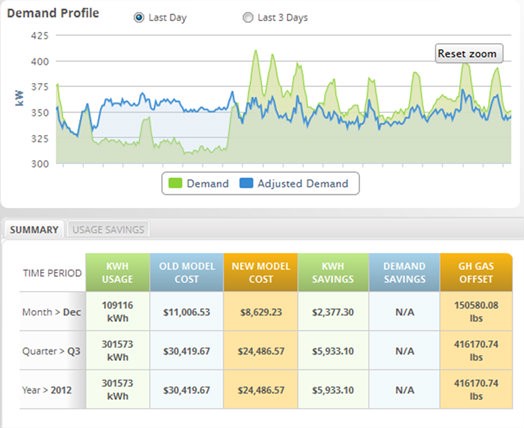
Task: Click the $11,006.53 old model cost cell
Action: pyautogui.click(x=187, y=311)
